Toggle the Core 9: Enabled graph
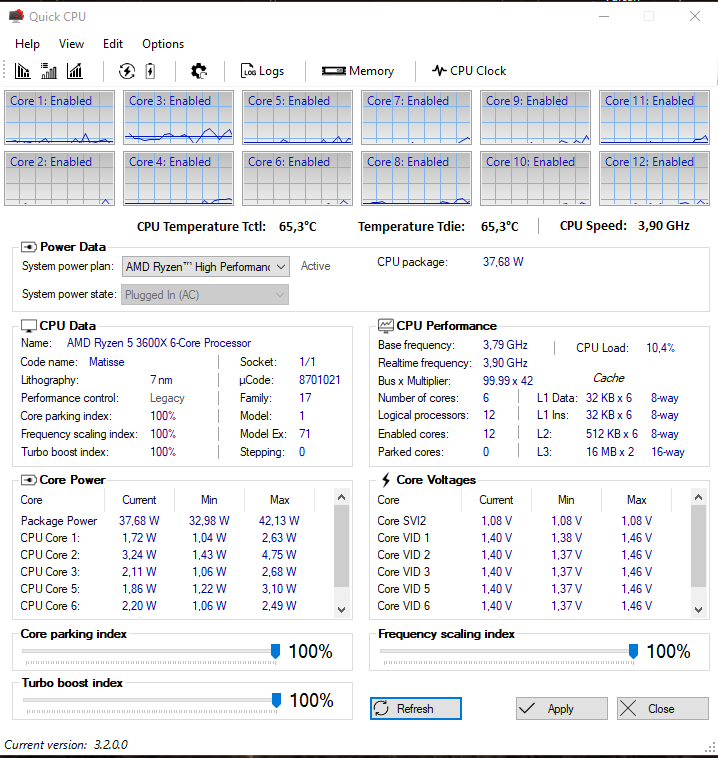Viewport: 718px width, 758px height. click(535, 117)
